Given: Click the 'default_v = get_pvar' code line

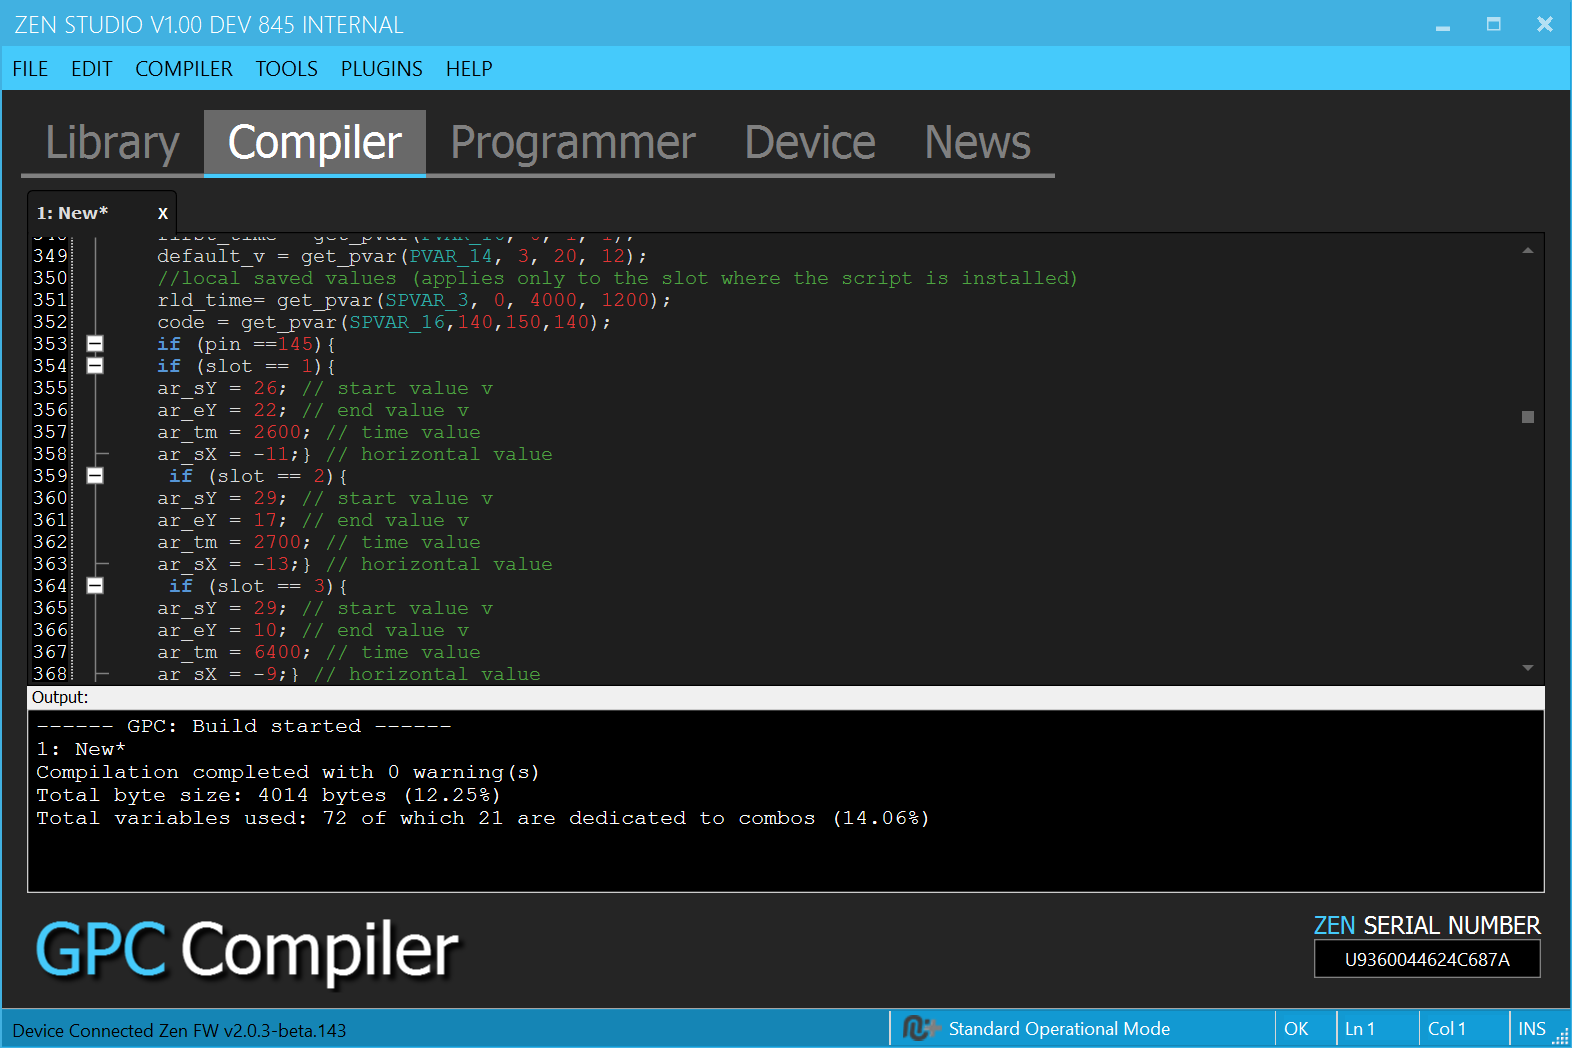Looking at the screenshot, I should tap(402, 256).
